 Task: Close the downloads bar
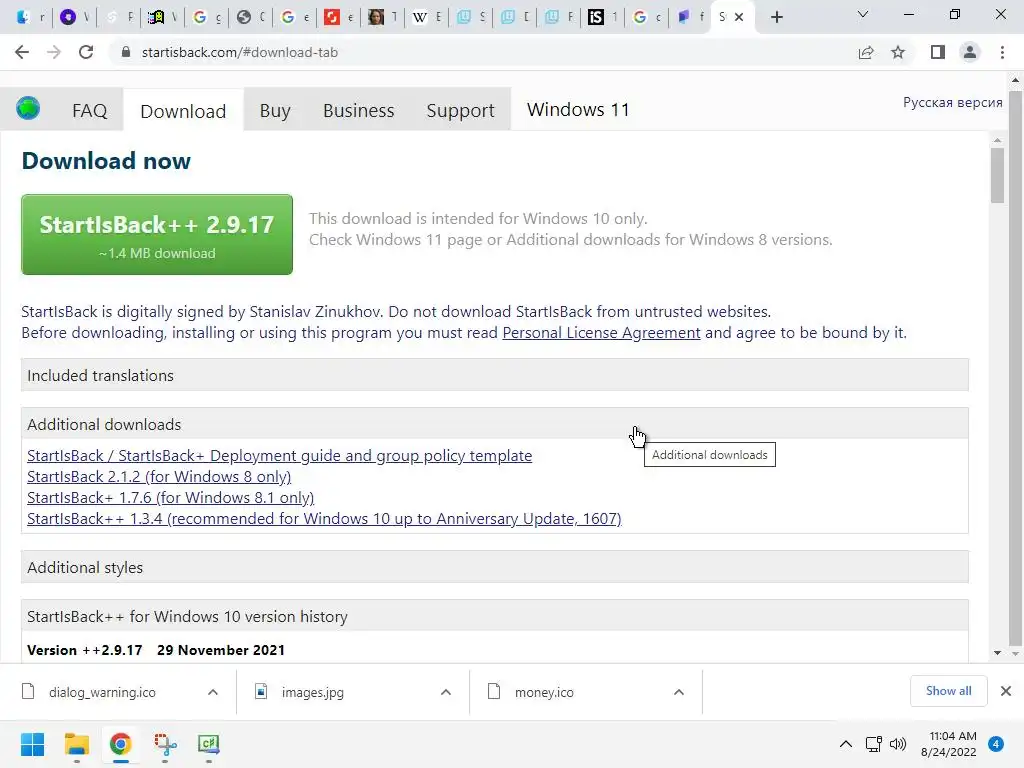(x=1006, y=691)
